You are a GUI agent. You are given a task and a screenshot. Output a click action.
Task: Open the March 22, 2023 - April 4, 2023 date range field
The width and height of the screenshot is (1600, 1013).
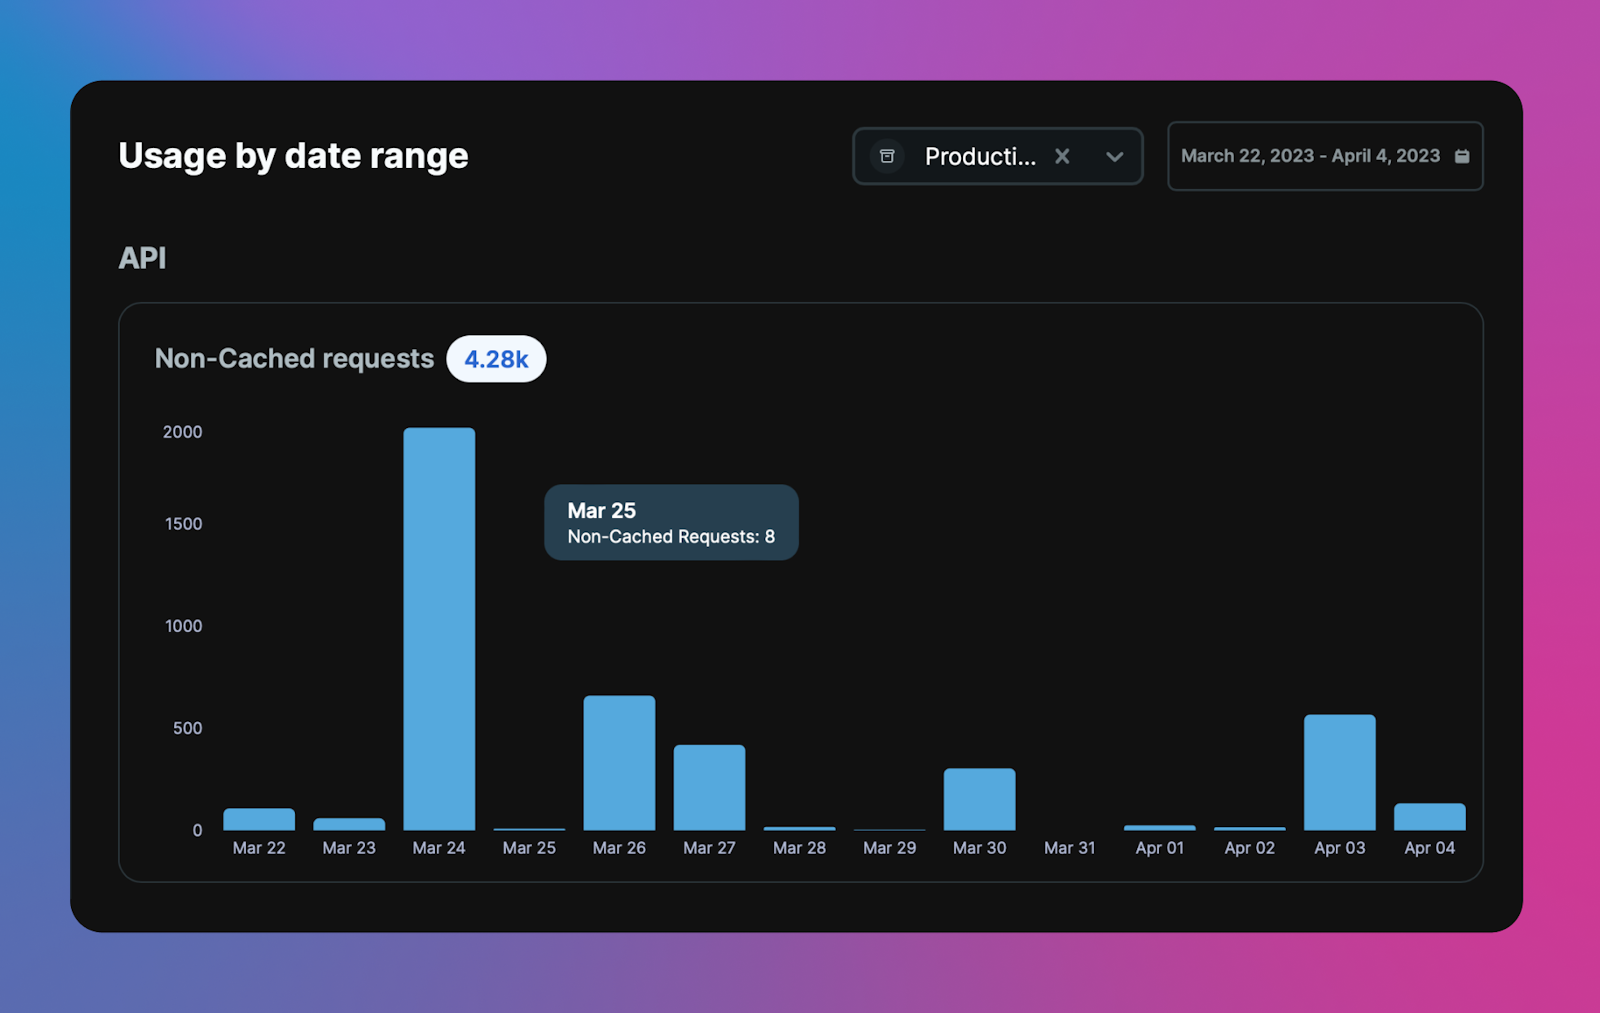[1325, 156]
